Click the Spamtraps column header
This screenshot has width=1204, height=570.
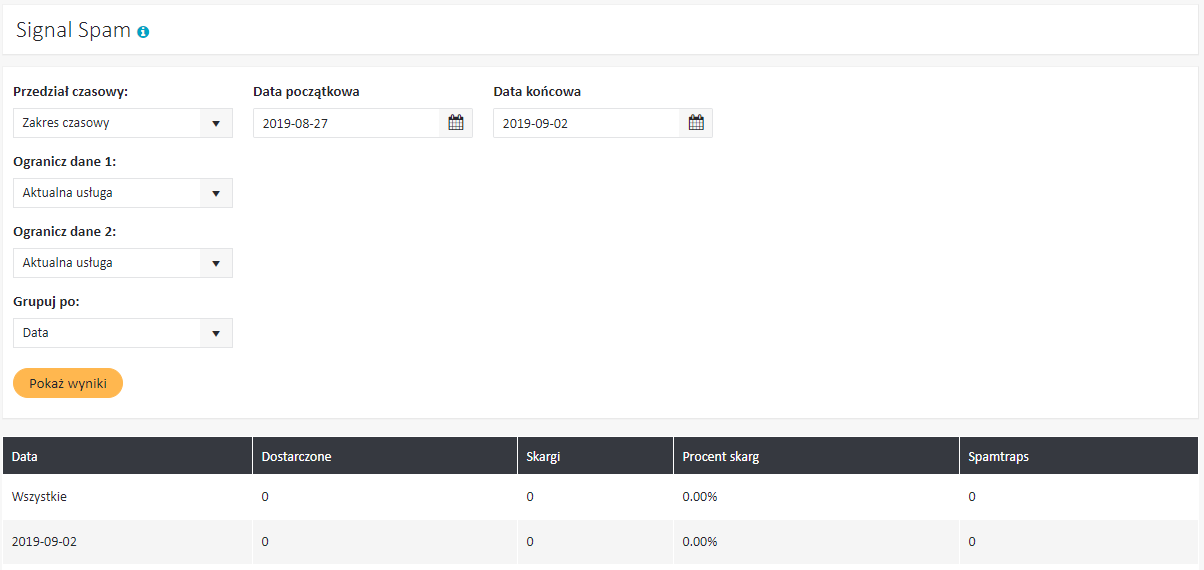click(998, 456)
